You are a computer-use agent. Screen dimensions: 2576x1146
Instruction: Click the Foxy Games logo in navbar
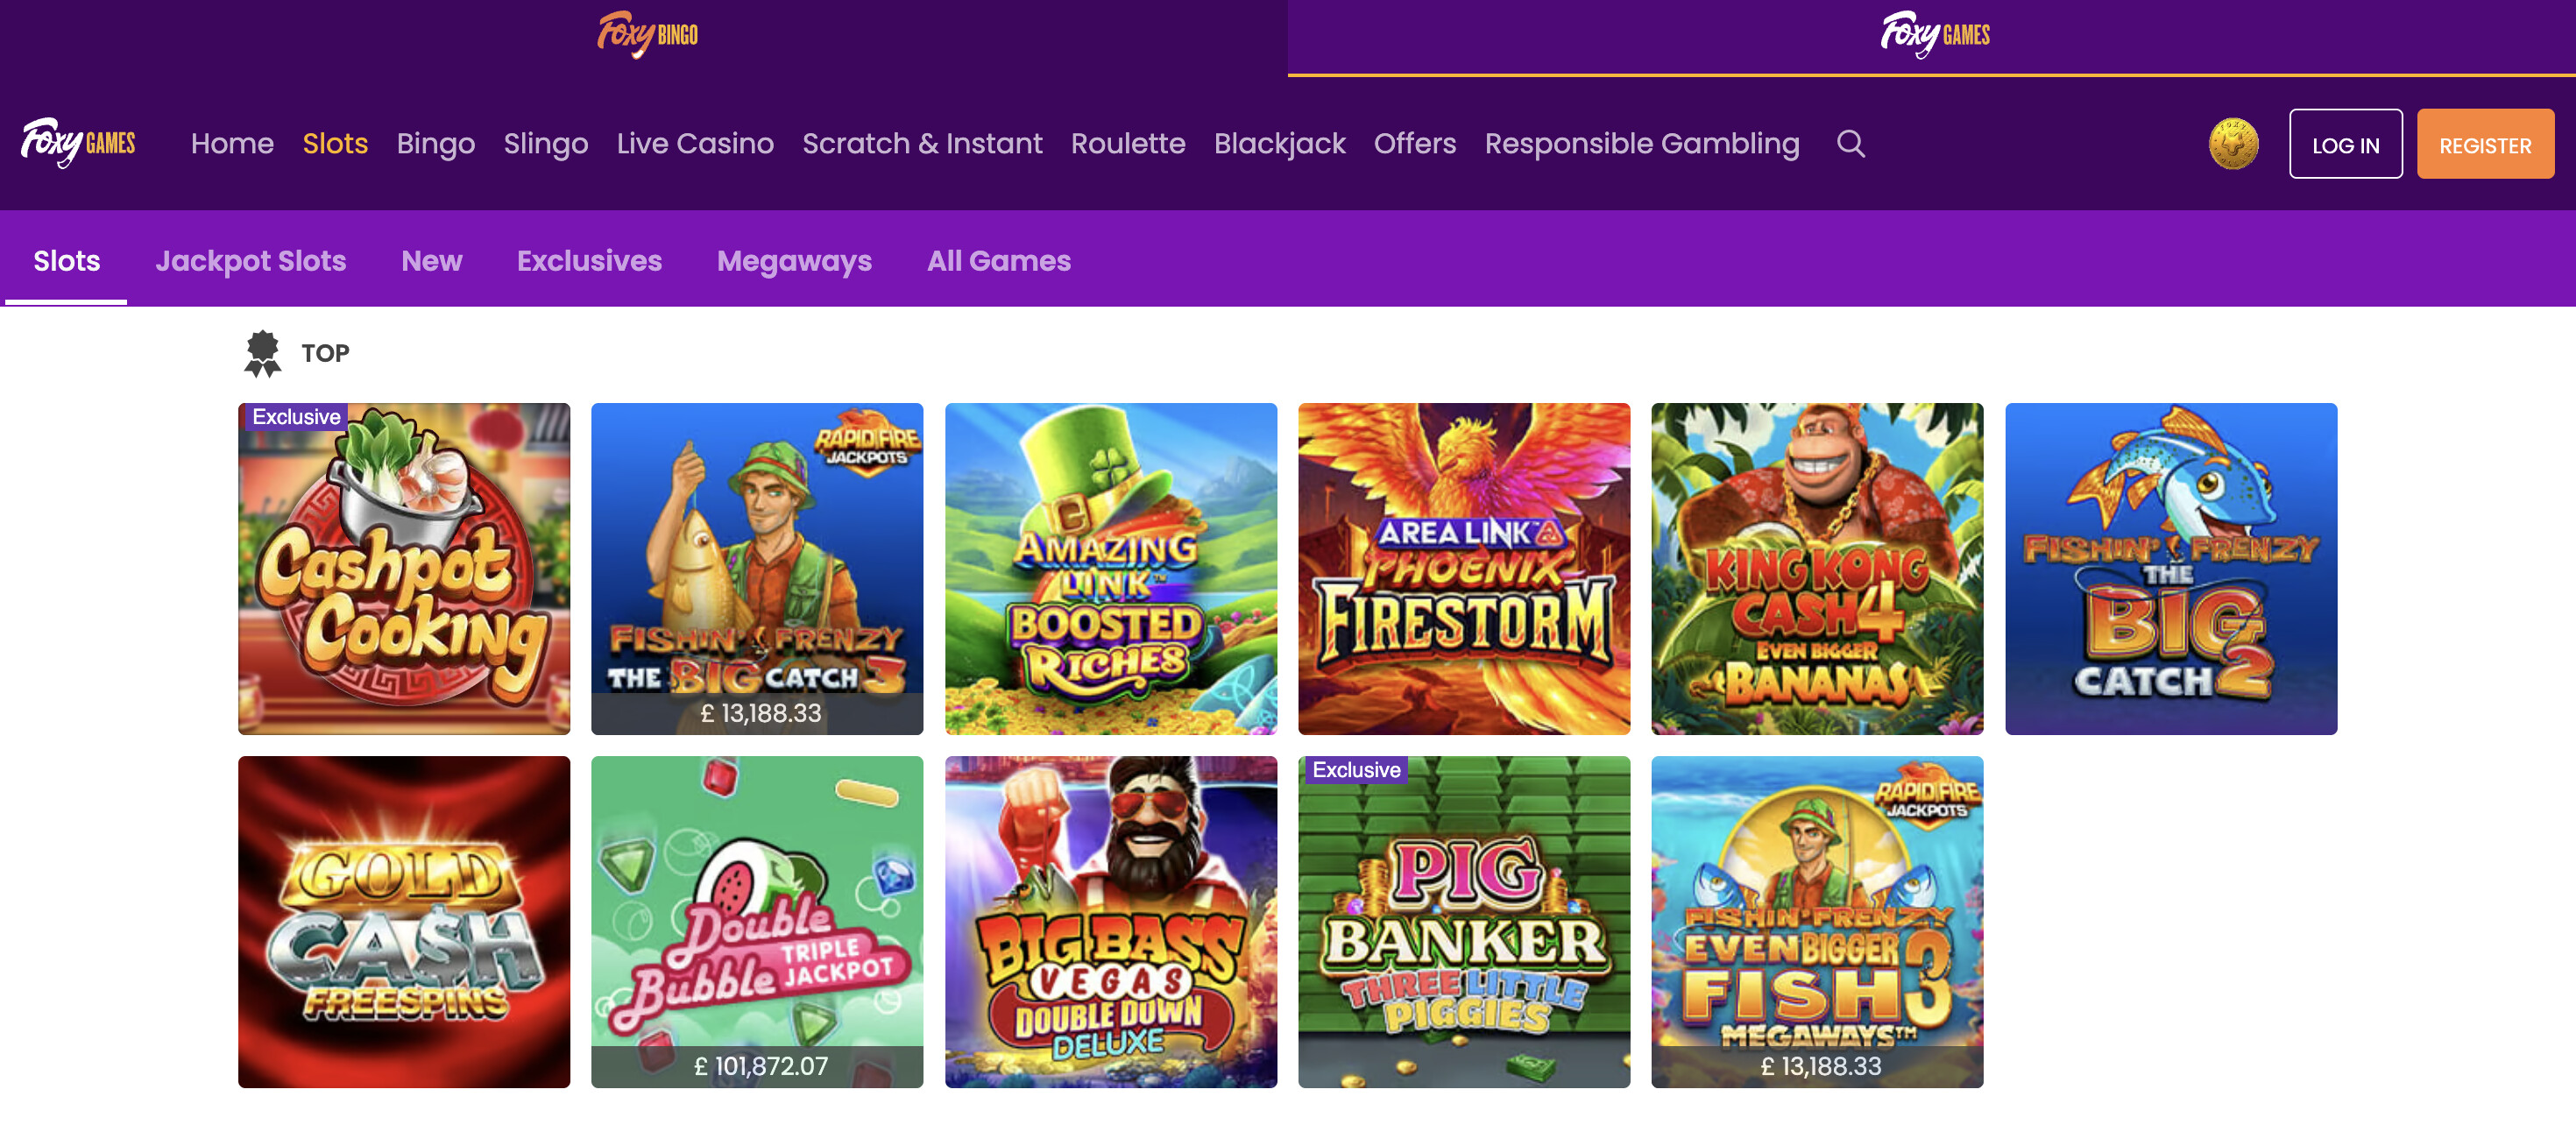[x=78, y=143]
